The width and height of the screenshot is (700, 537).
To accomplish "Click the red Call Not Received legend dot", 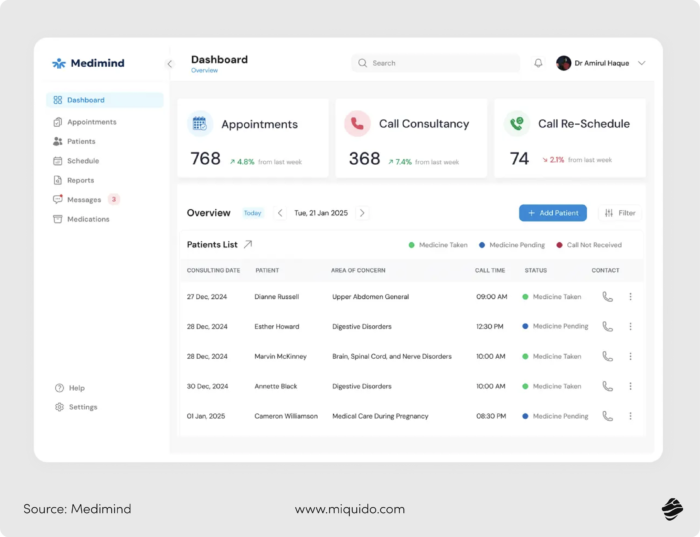I will pos(559,245).
